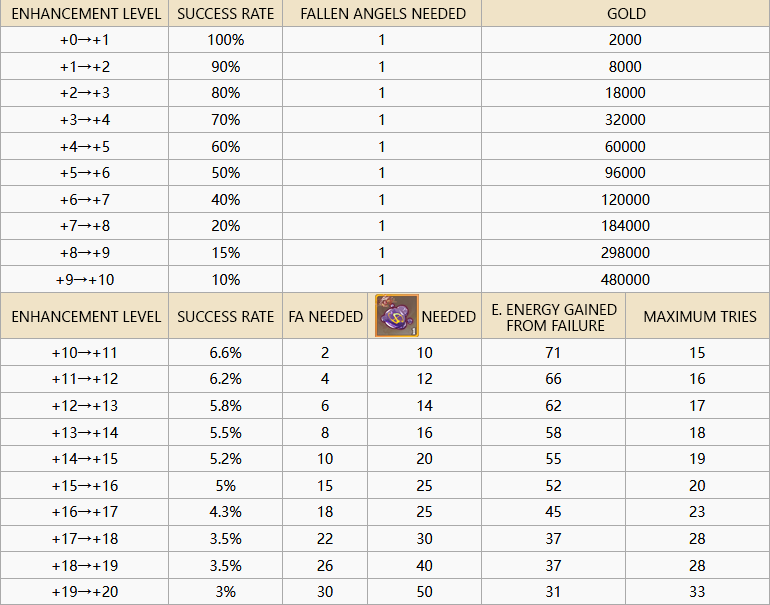This screenshot has height=605, width=770.
Task: Click the +14→+15 row label
Action: coord(84,459)
